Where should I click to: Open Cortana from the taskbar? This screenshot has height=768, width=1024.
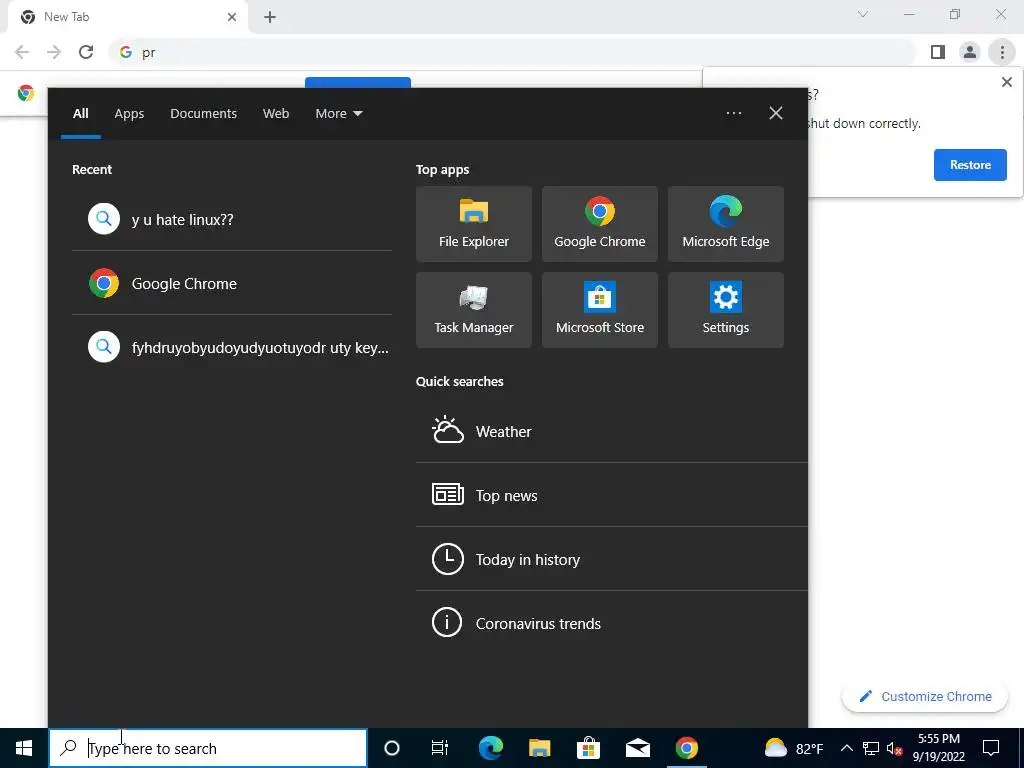[x=391, y=748]
